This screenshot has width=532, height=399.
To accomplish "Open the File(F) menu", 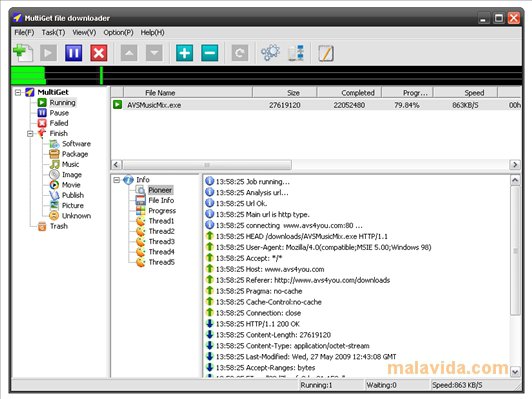I will coord(24,33).
